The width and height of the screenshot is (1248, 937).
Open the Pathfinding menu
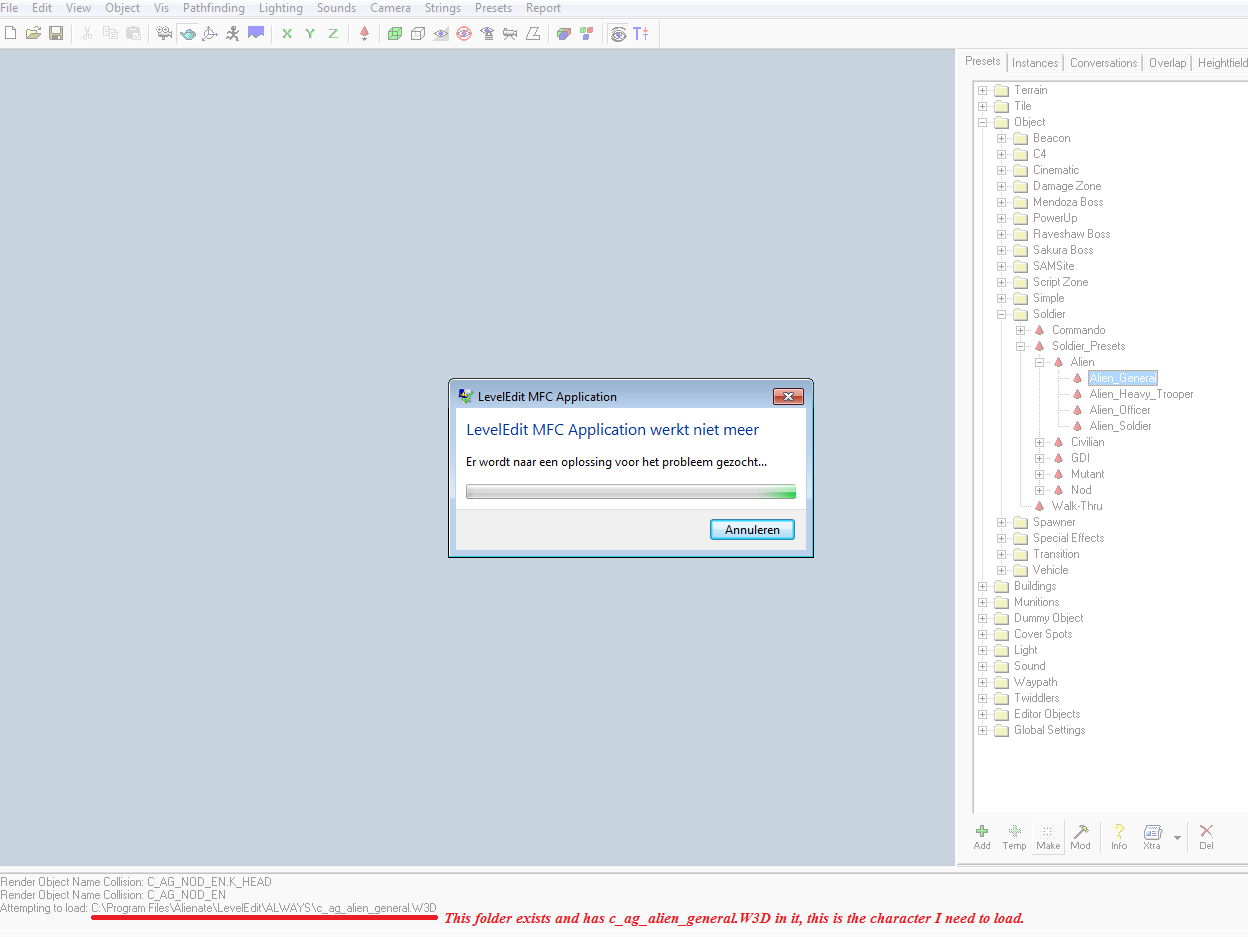213,8
